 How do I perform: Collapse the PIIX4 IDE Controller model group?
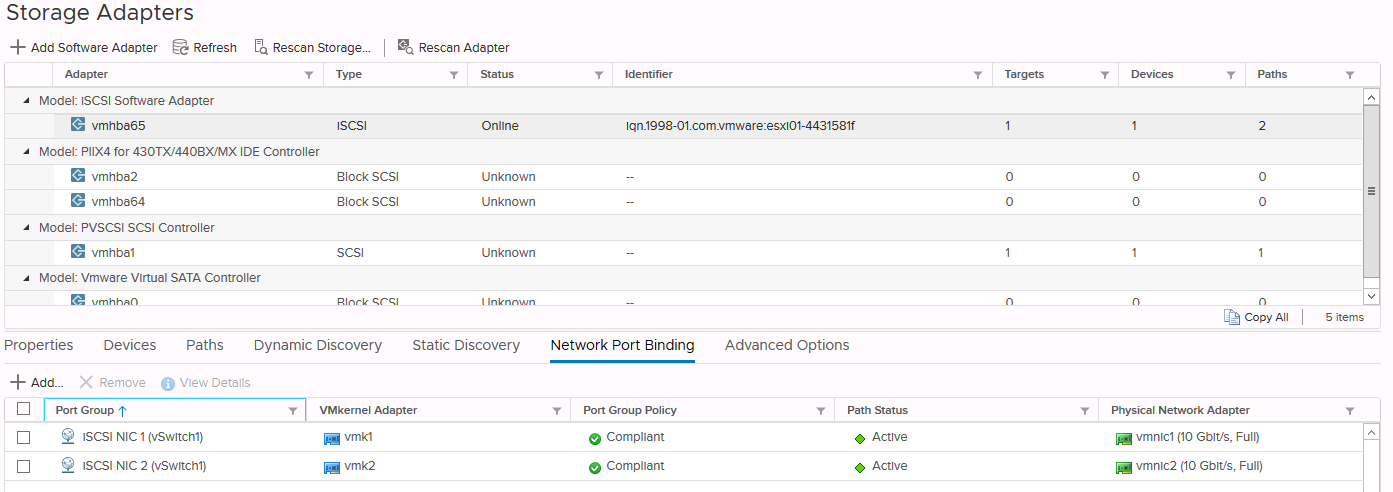[27, 152]
